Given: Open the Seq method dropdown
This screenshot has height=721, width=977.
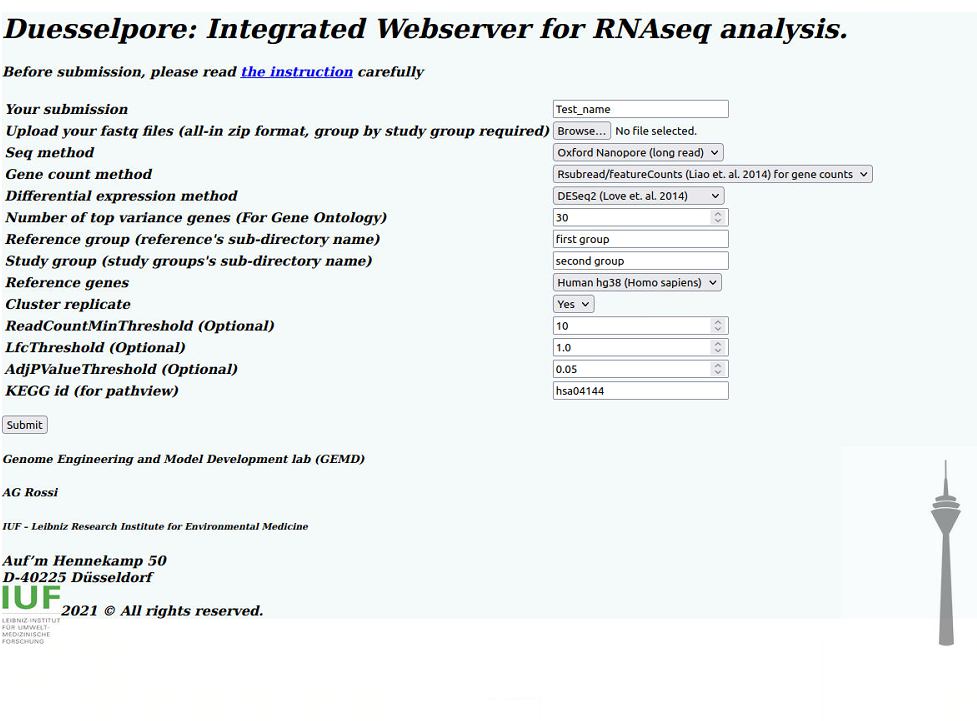Looking at the screenshot, I should point(638,153).
